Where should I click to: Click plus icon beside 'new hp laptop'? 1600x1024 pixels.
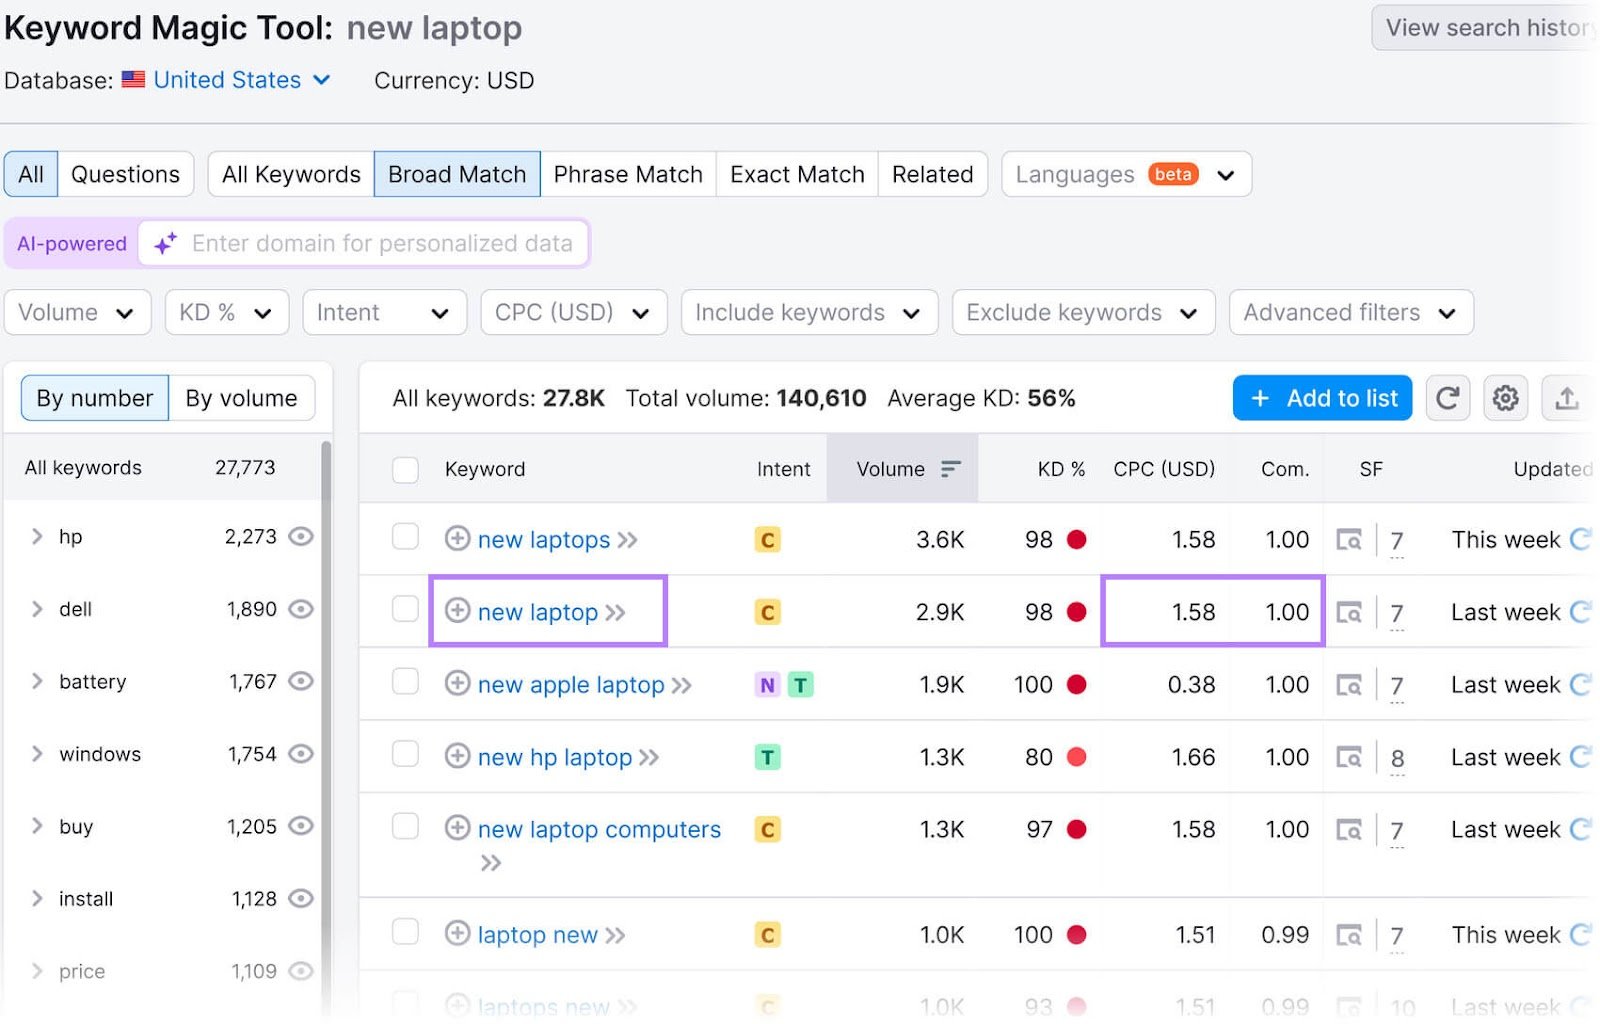coord(457,756)
